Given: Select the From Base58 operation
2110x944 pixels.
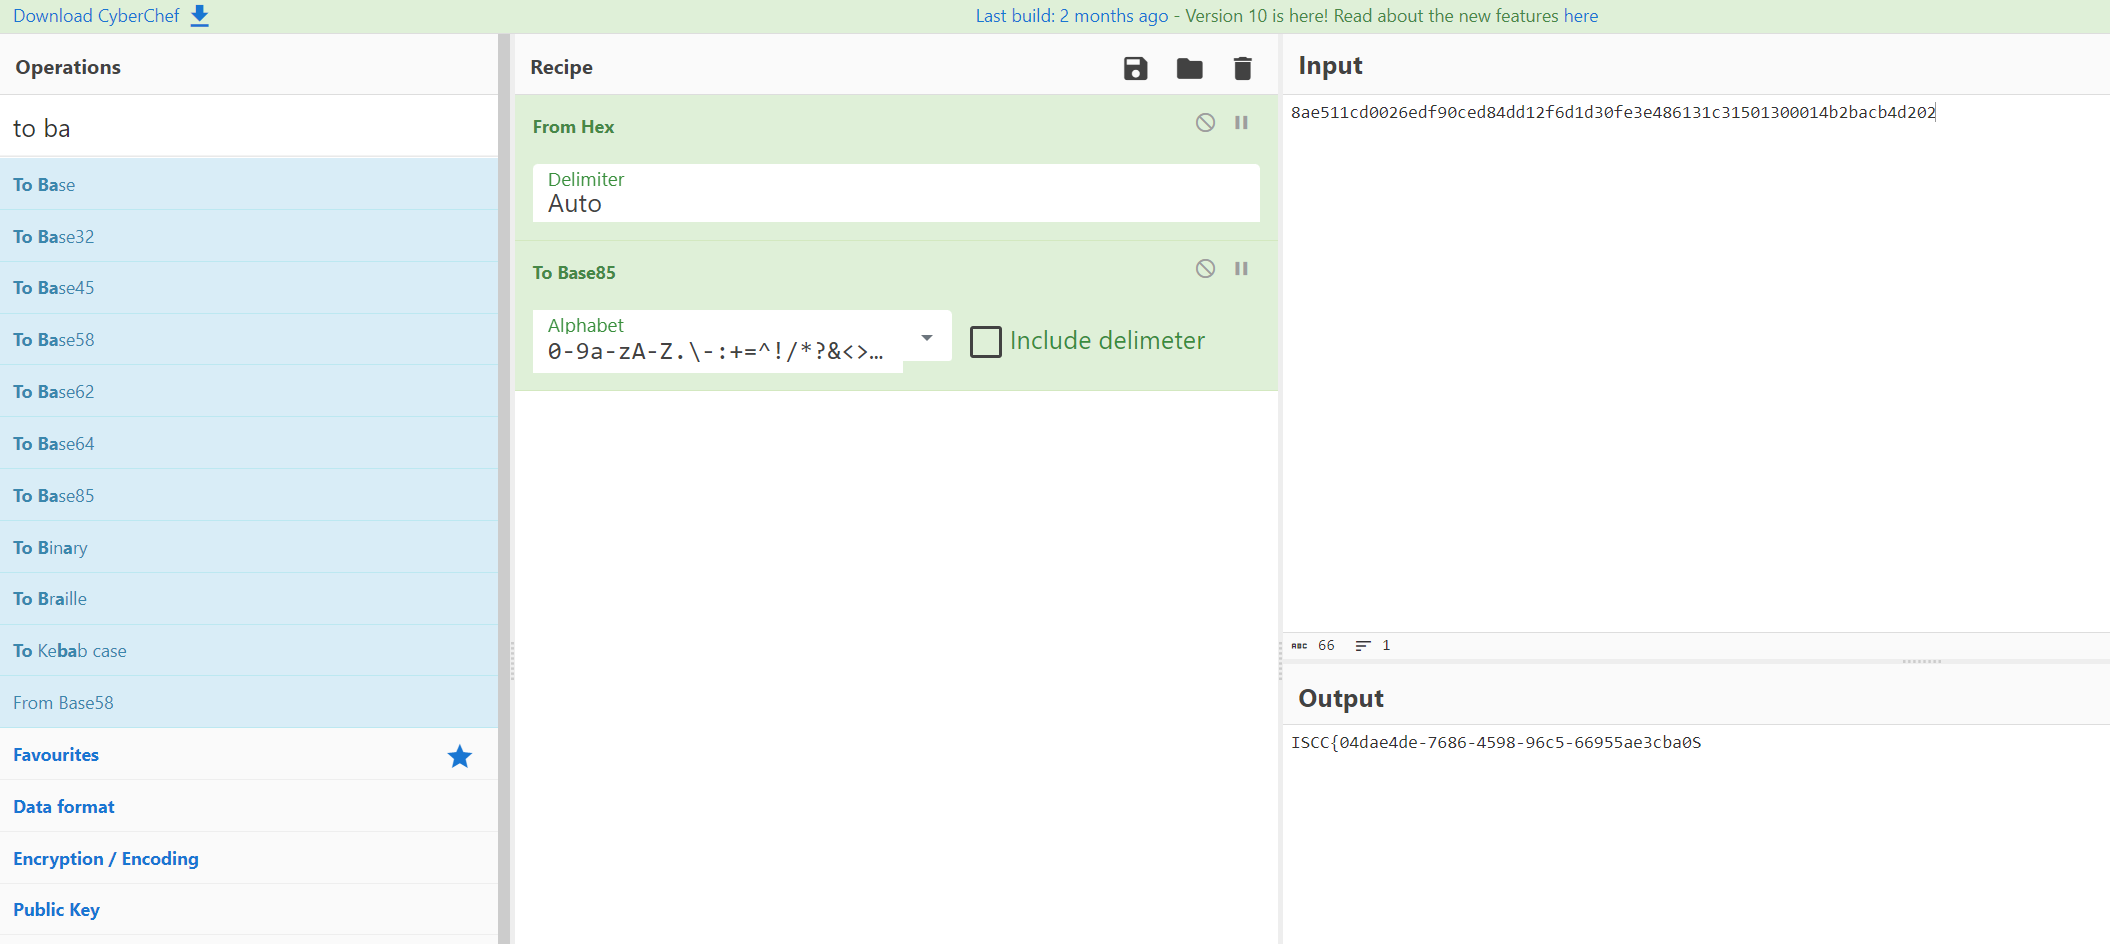Looking at the screenshot, I should tap(249, 703).
